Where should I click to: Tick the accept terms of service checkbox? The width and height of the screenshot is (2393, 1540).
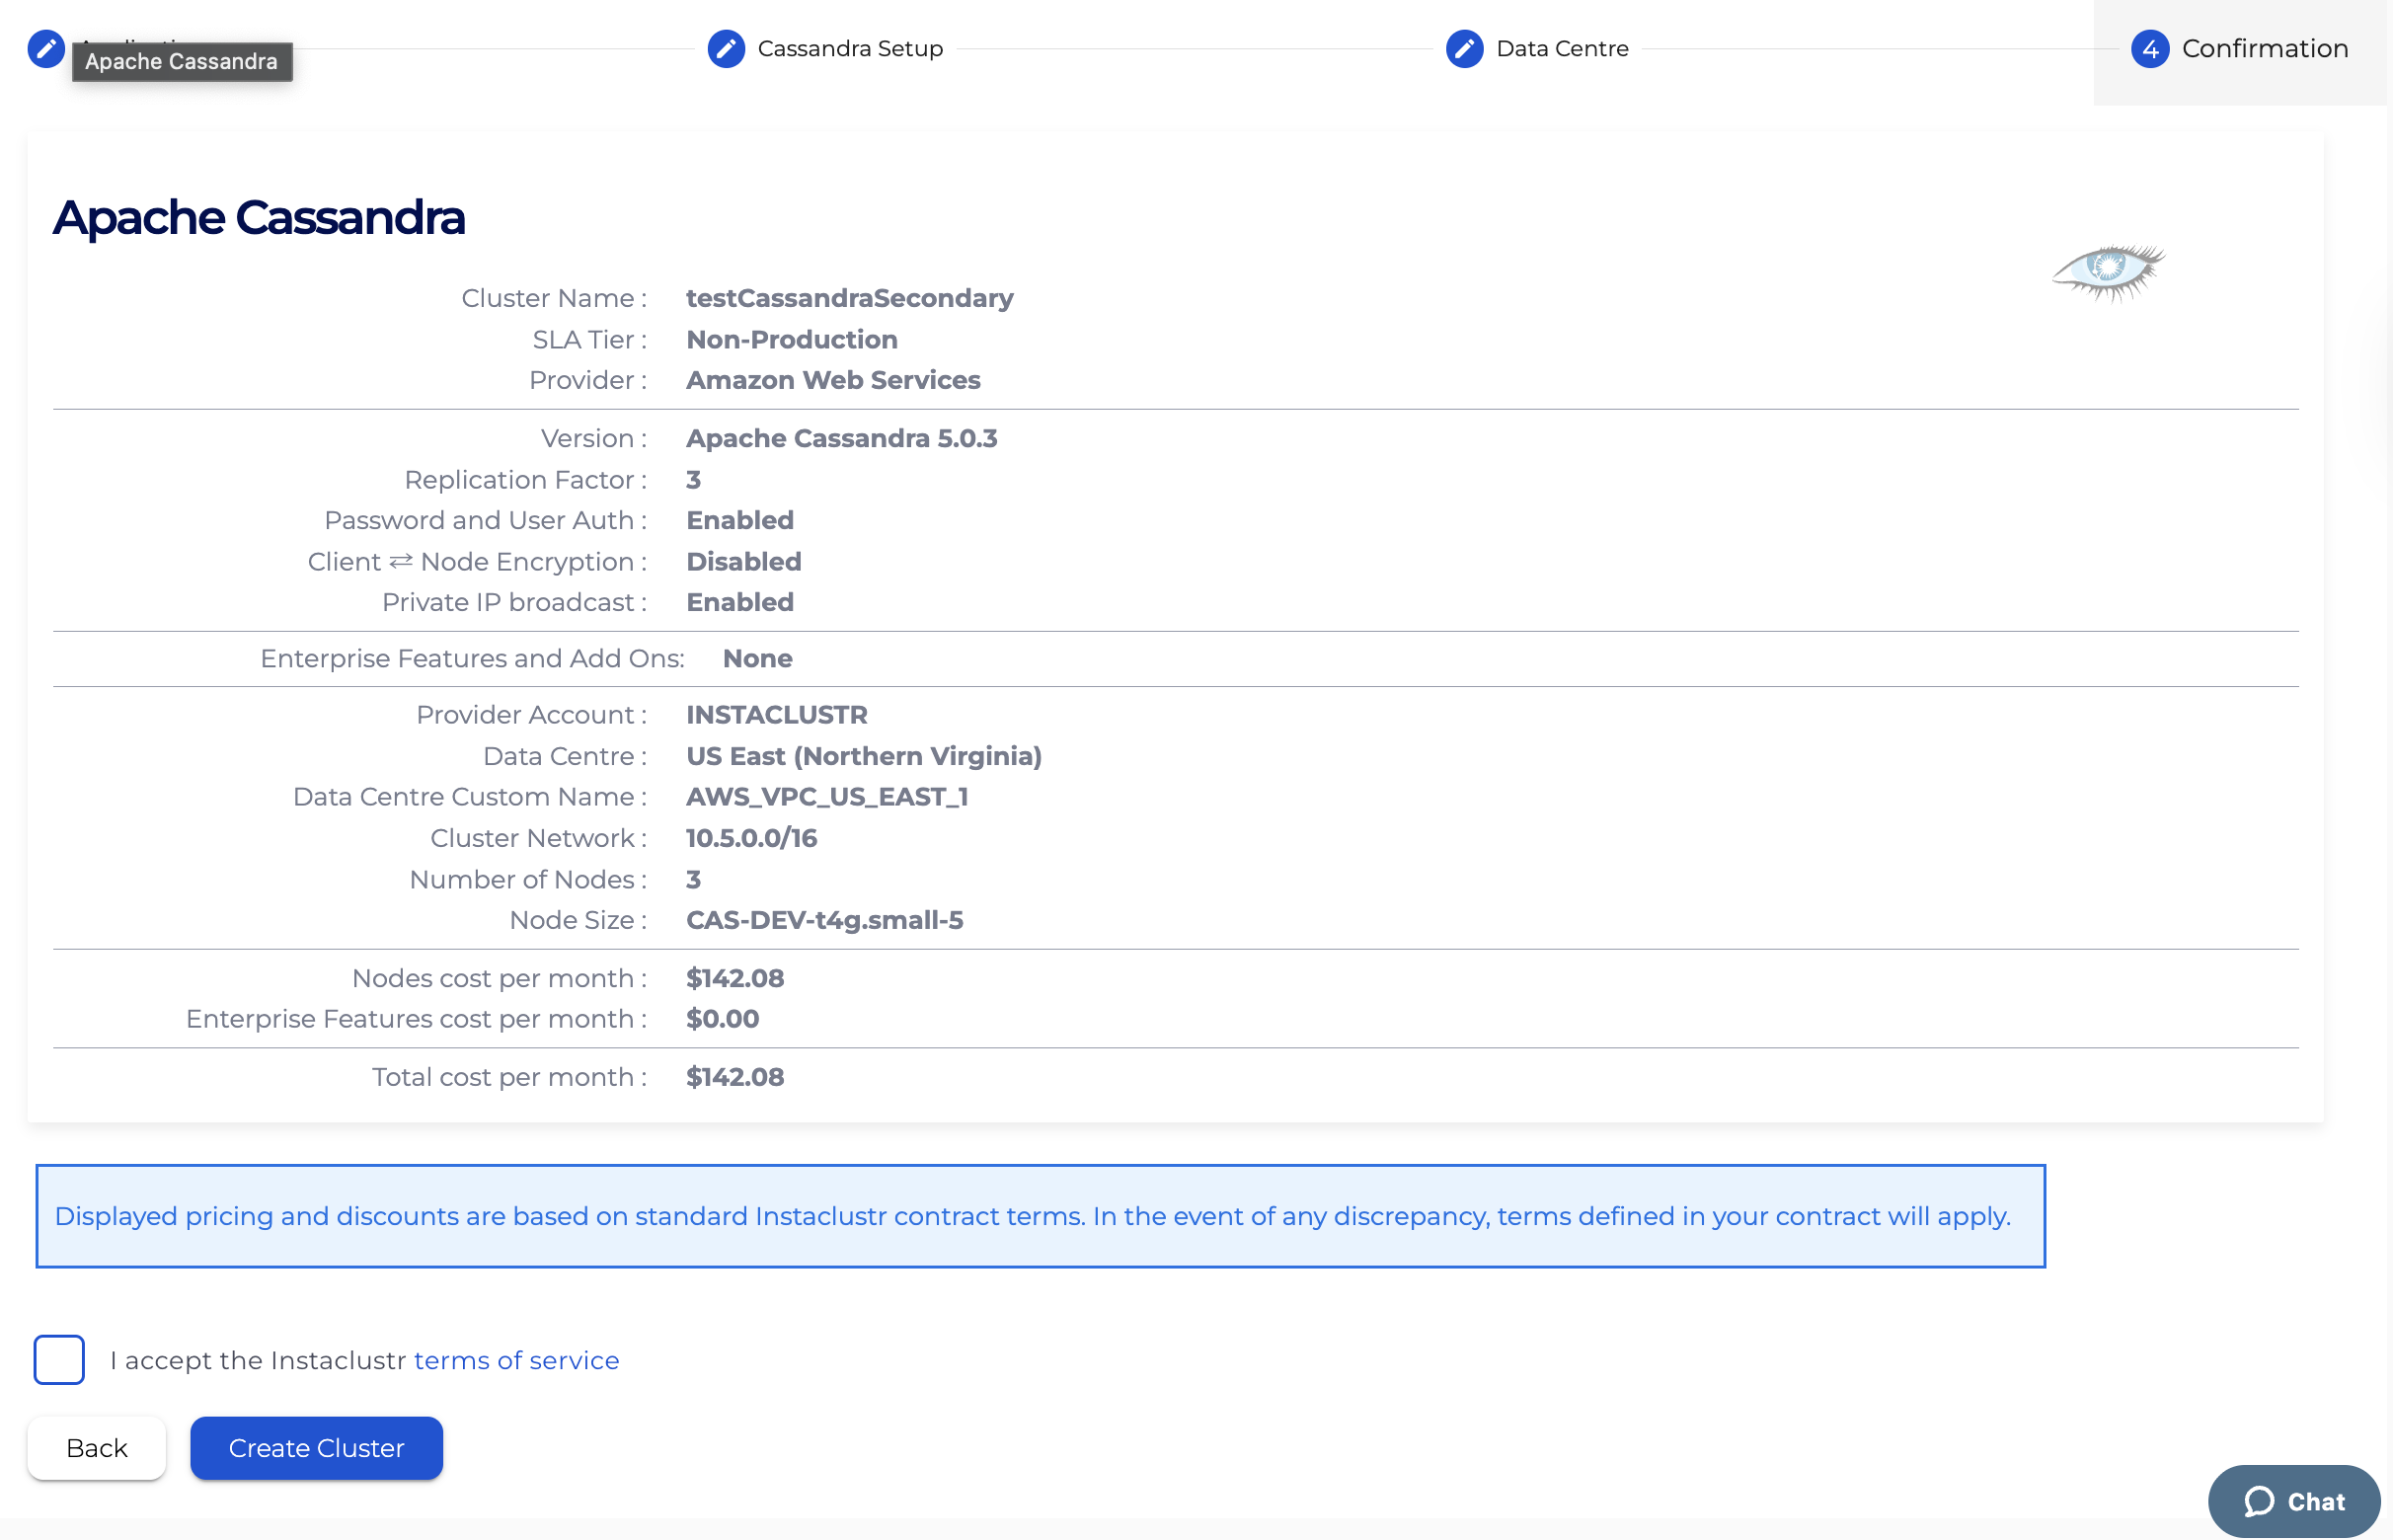click(x=59, y=1360)
